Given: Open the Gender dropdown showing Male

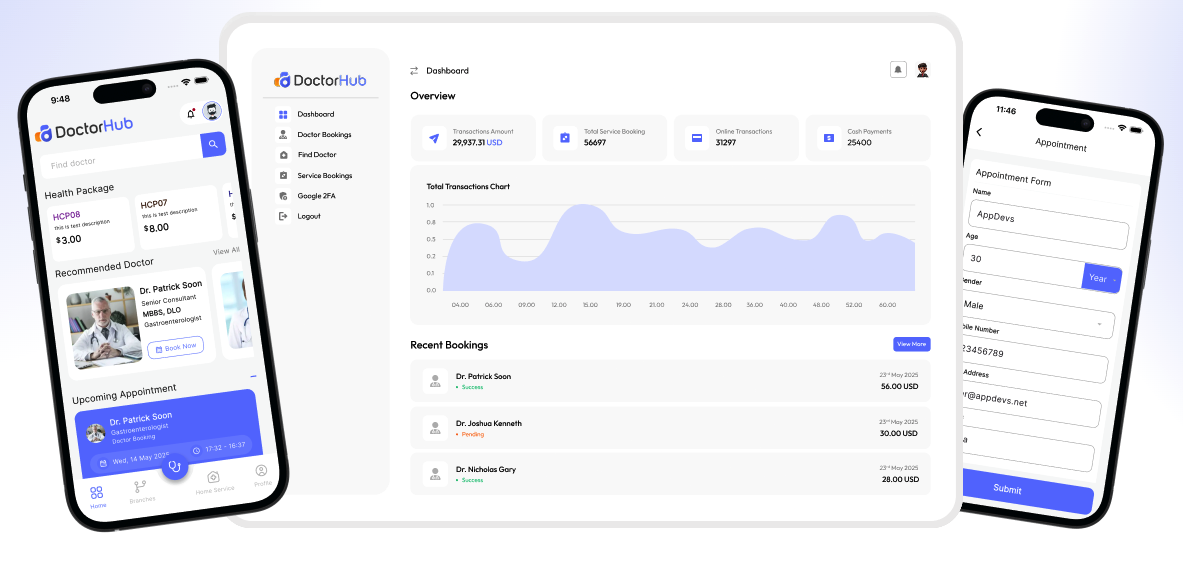Looking at the screenshot, I should click(x=1037, y=314).
